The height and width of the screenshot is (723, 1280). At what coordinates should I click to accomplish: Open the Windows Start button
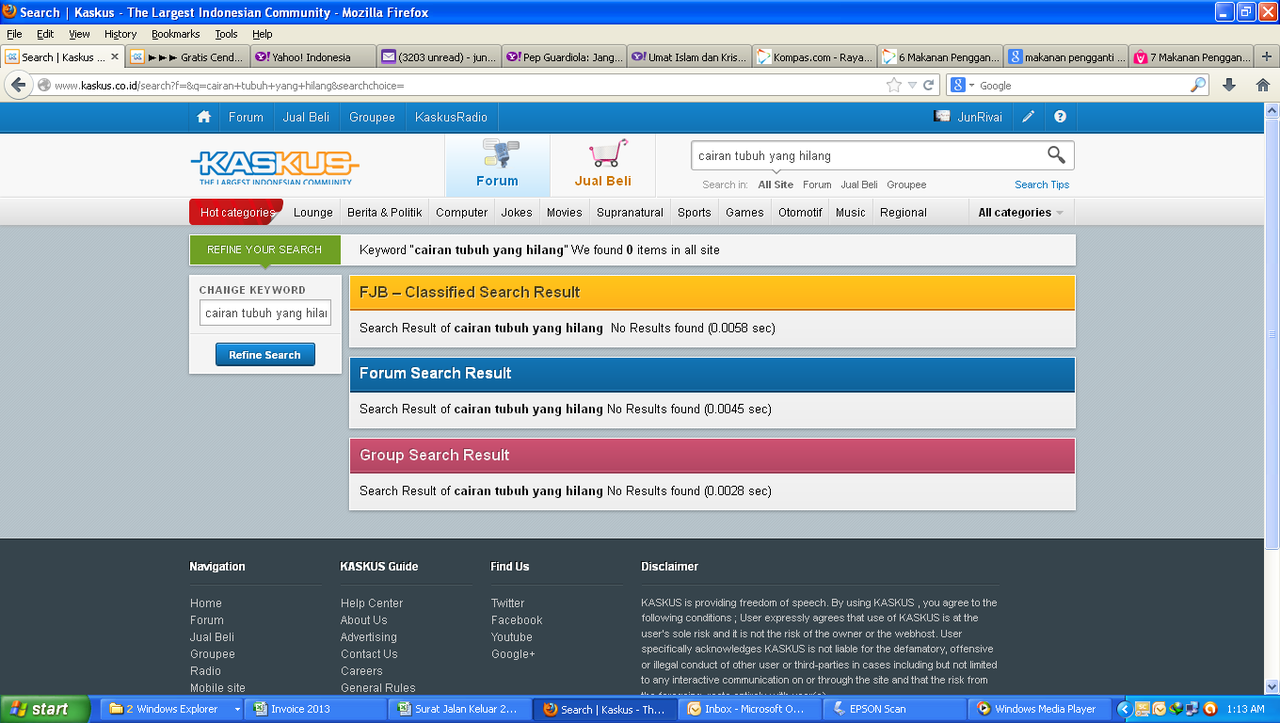[x=45, y=709]
